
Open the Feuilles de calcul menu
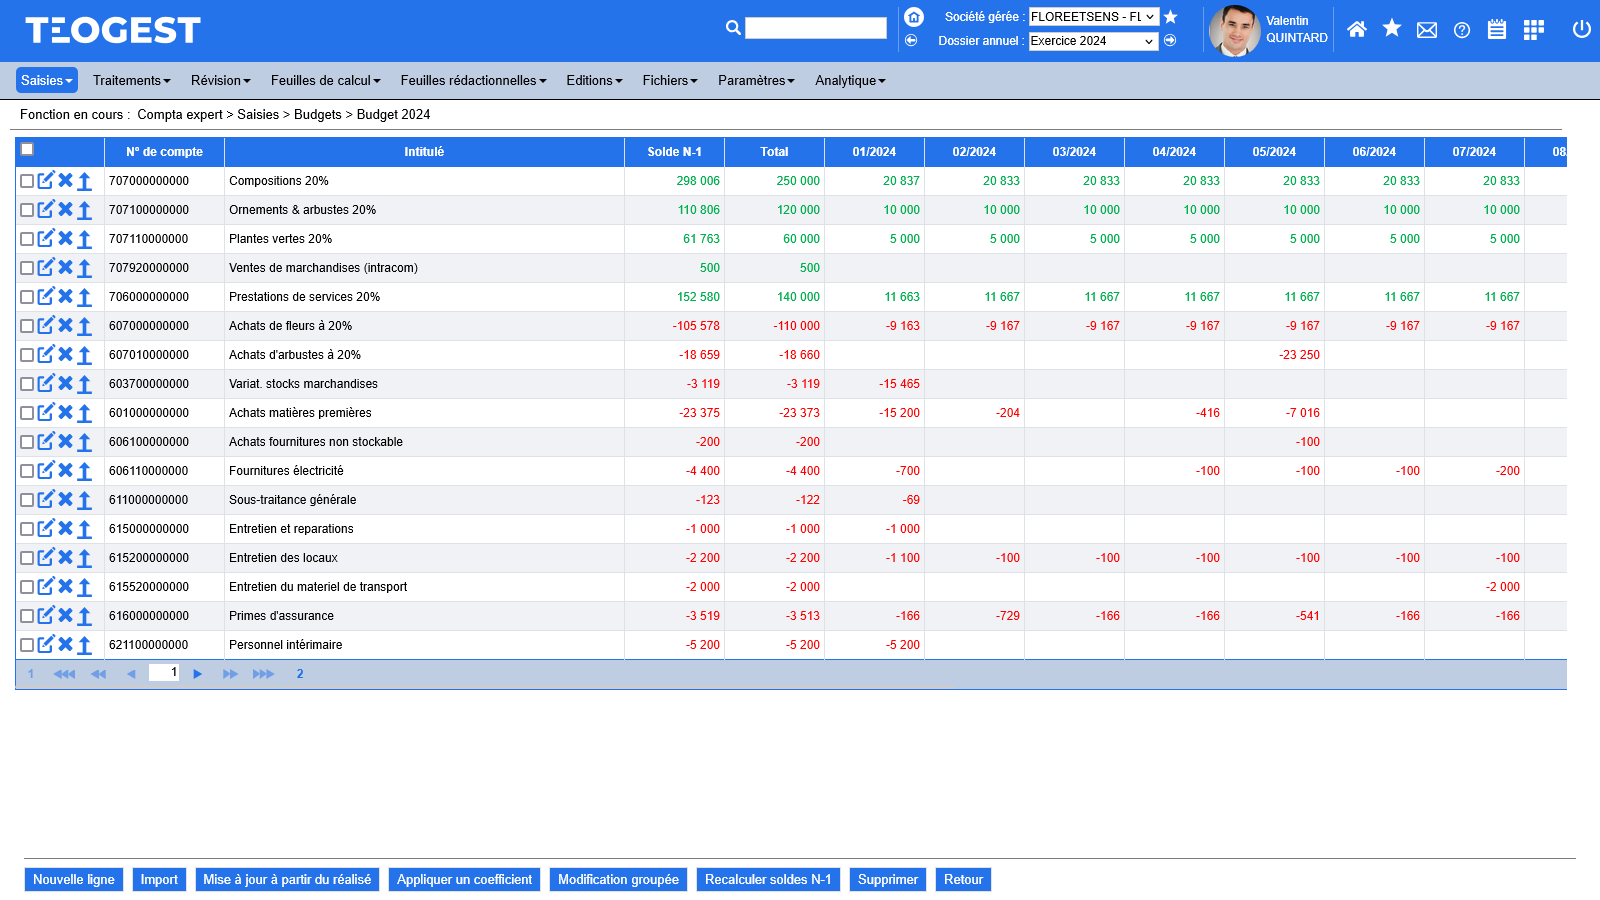pyautogui.click(x=325, y=81)
